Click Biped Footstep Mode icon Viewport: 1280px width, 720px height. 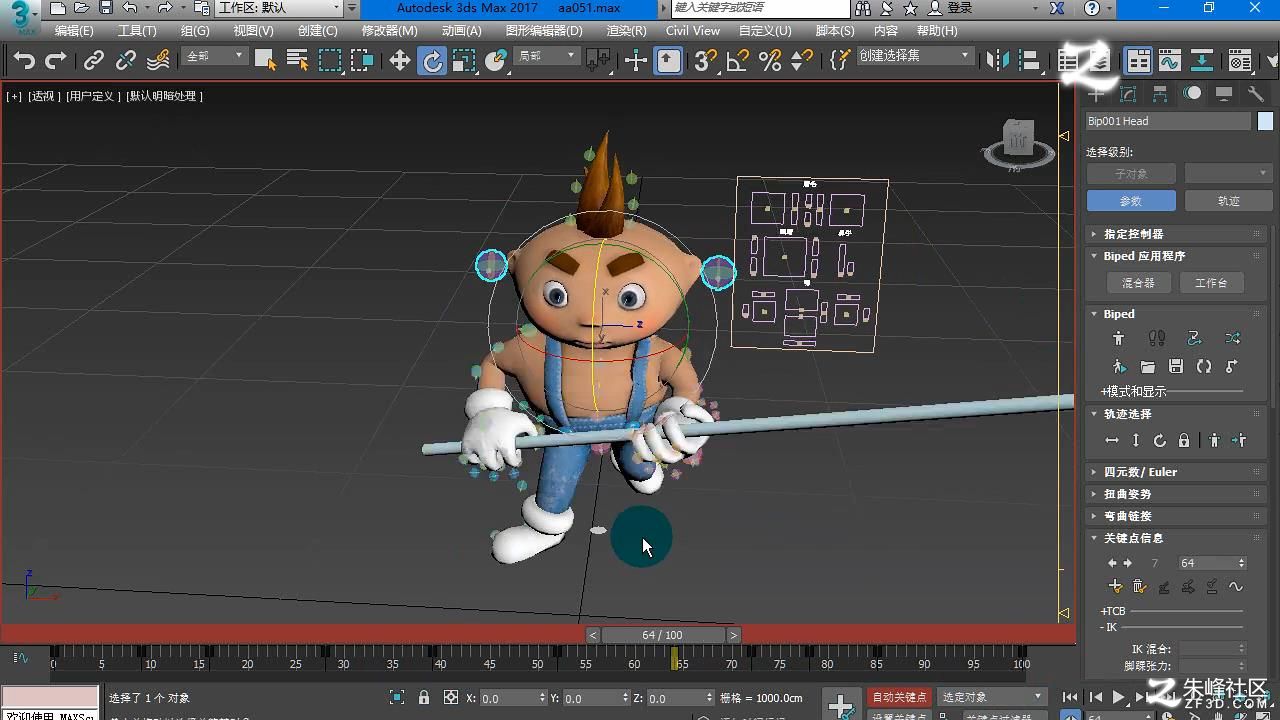[x=1157, y=339]
